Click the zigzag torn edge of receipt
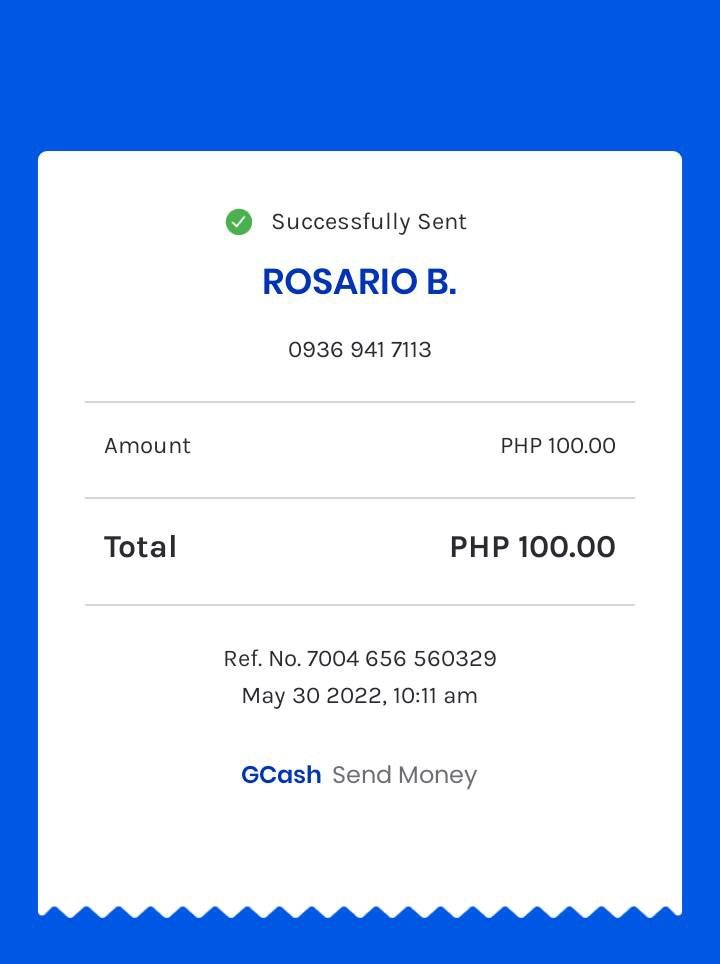Image resolution: width=720 pixels, height=964 pixels. coord(360,911)
